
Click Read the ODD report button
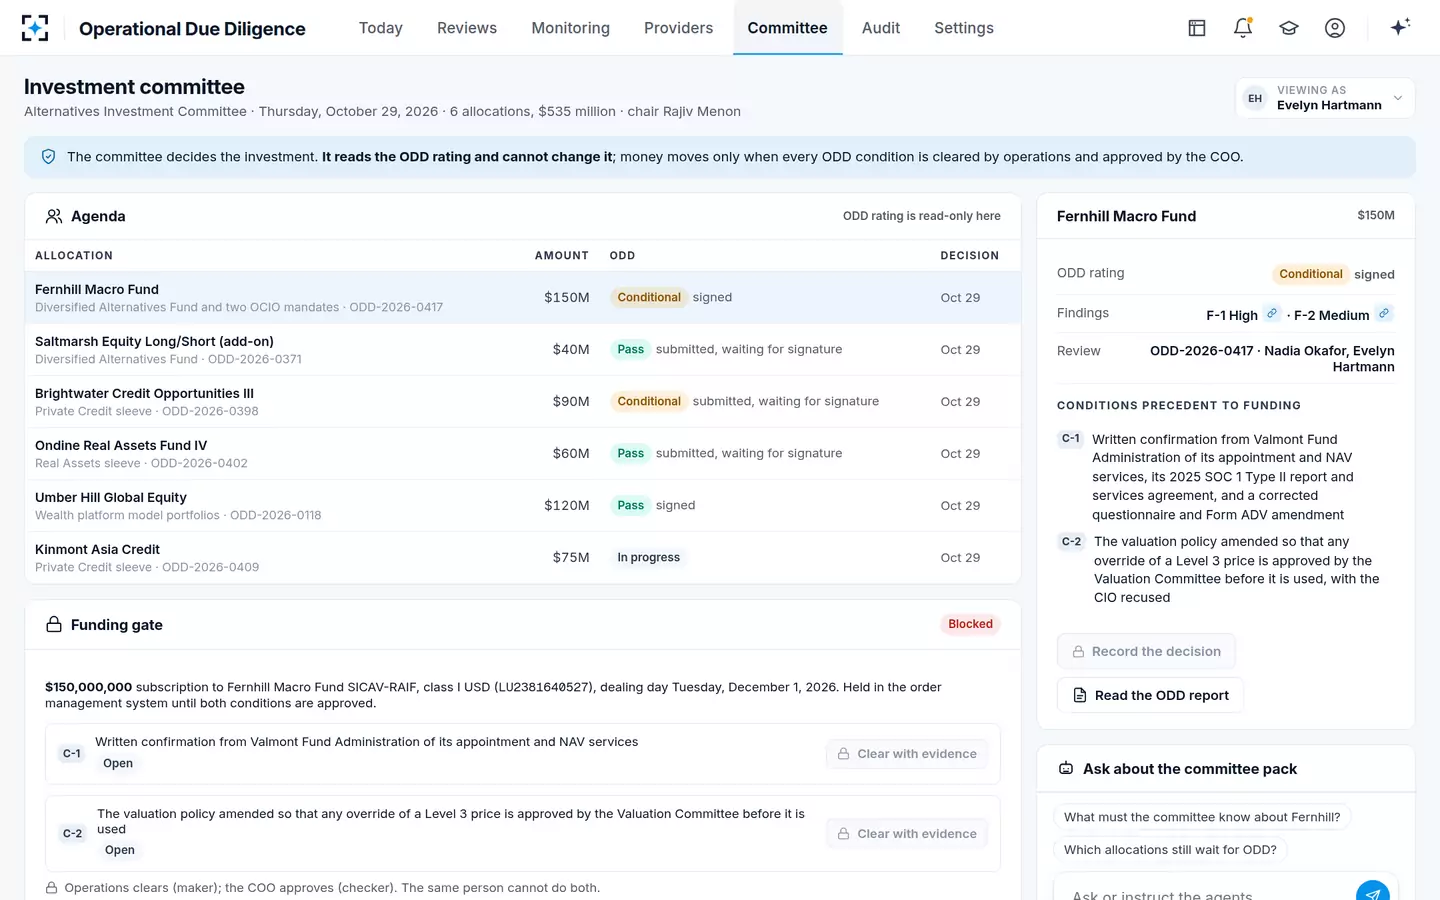(1150, 695)
